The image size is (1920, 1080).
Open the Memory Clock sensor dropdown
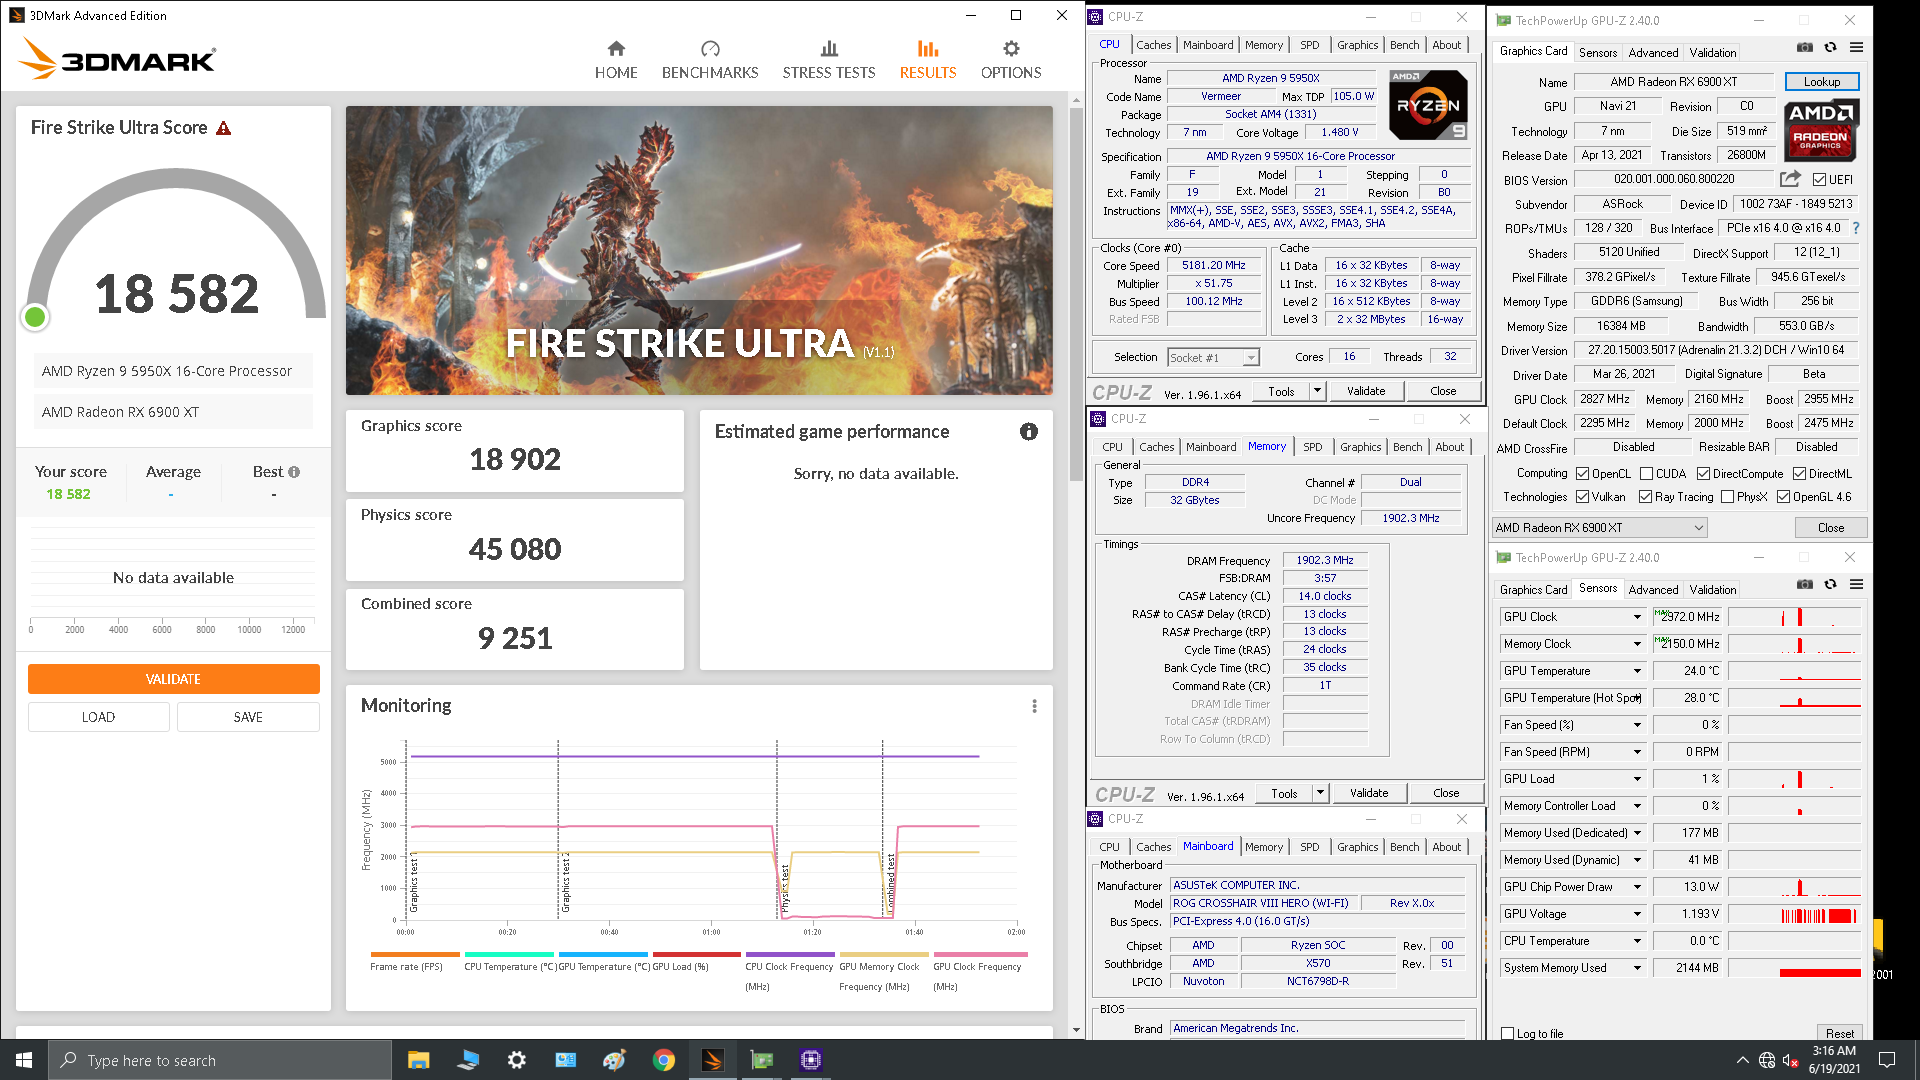(x=1637, y=644)
